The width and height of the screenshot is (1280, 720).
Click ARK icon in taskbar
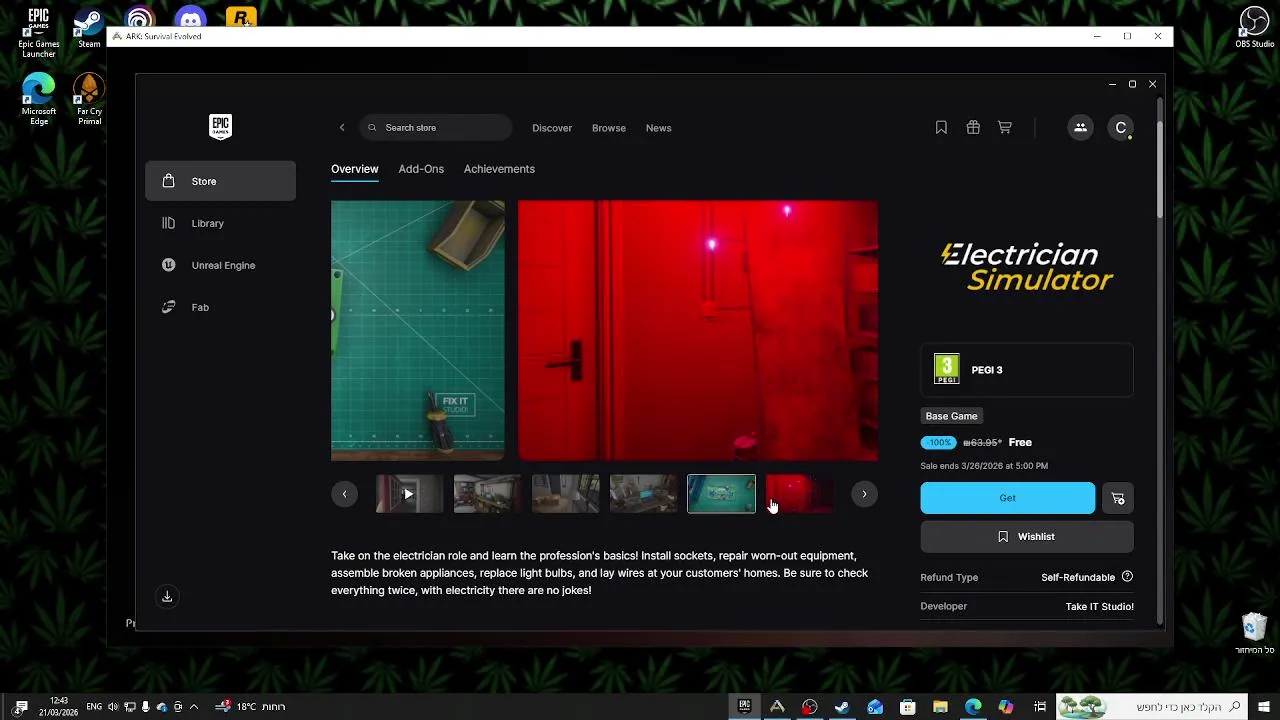(777, 706)
